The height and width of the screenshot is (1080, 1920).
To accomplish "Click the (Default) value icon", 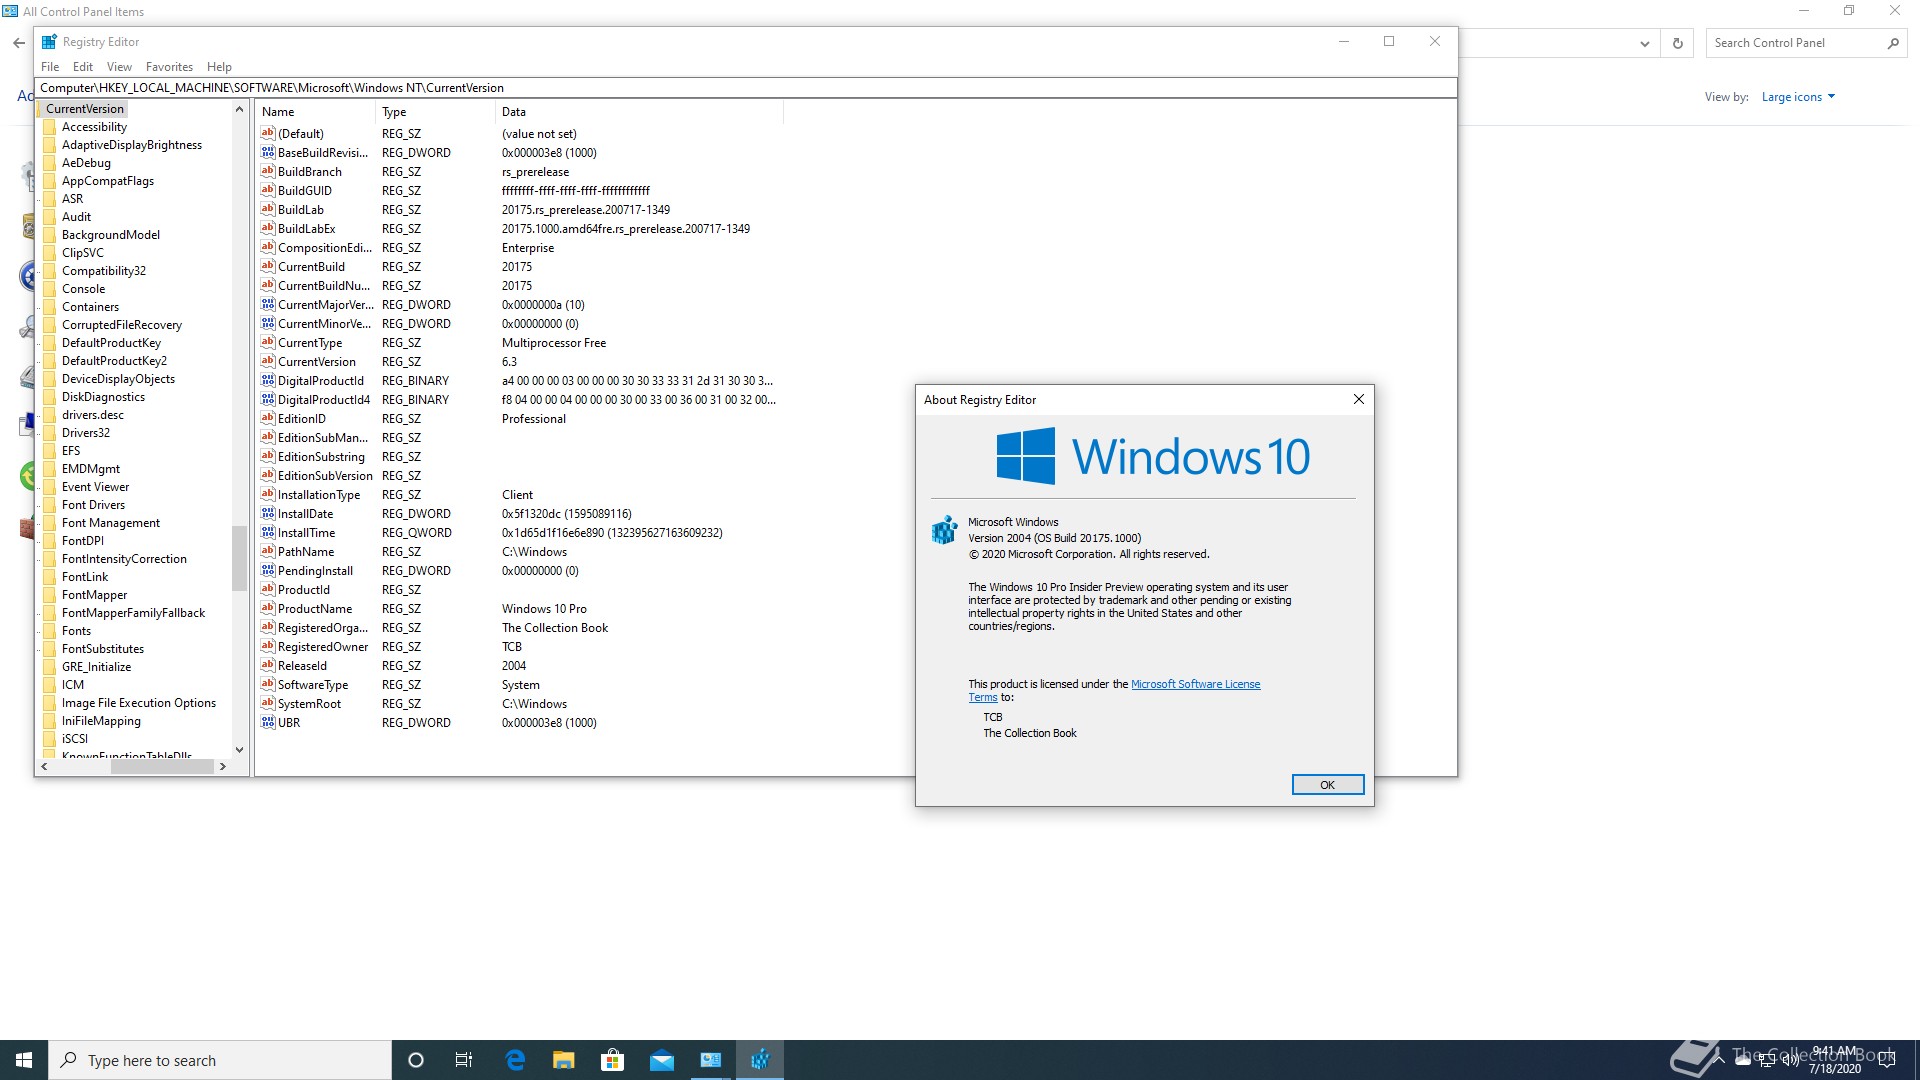I will tap(268, 134).
